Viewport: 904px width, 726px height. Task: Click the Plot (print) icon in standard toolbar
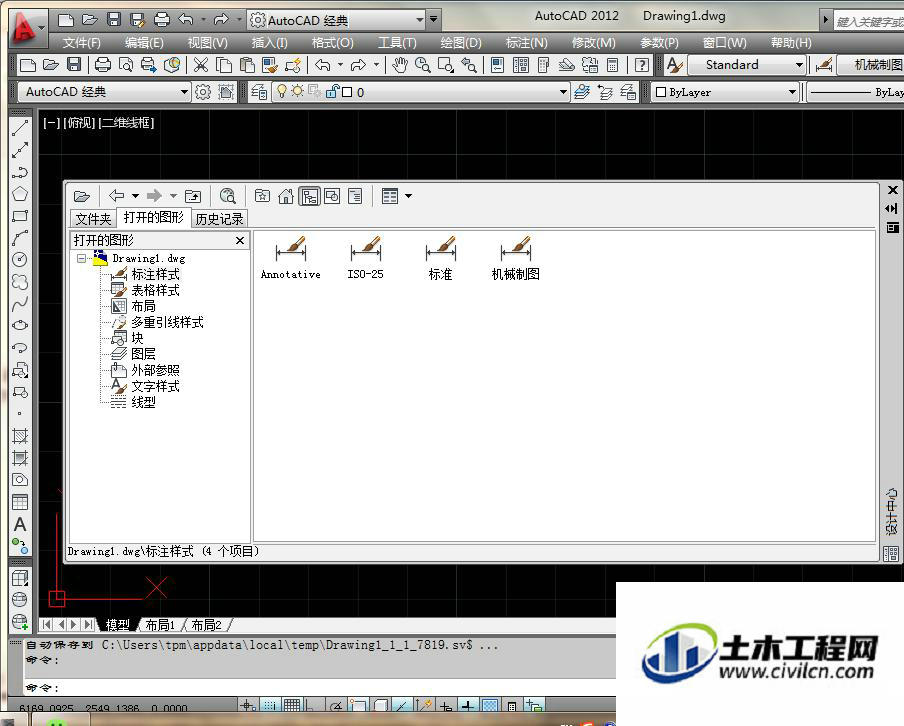(103, 65)
